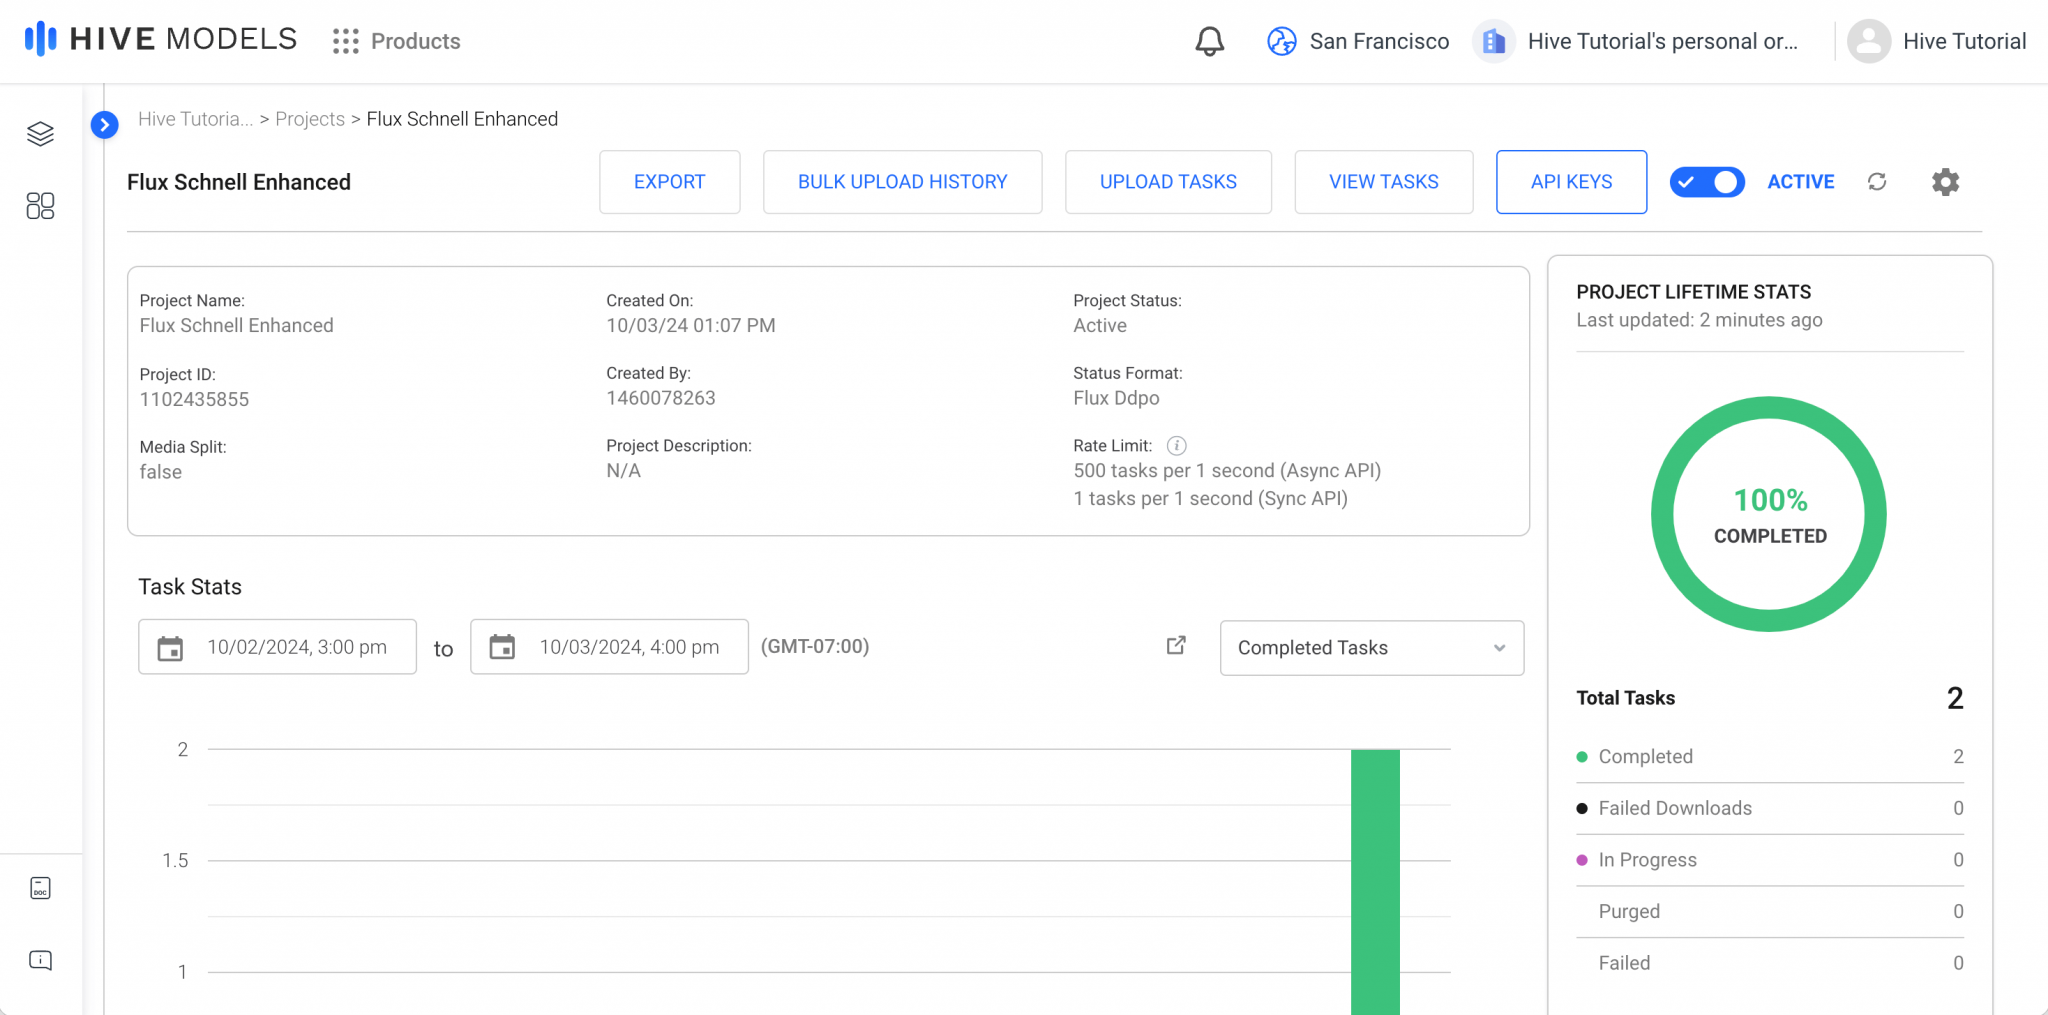Open the Products menu
2048x1015 pixels.
point(396,41)
